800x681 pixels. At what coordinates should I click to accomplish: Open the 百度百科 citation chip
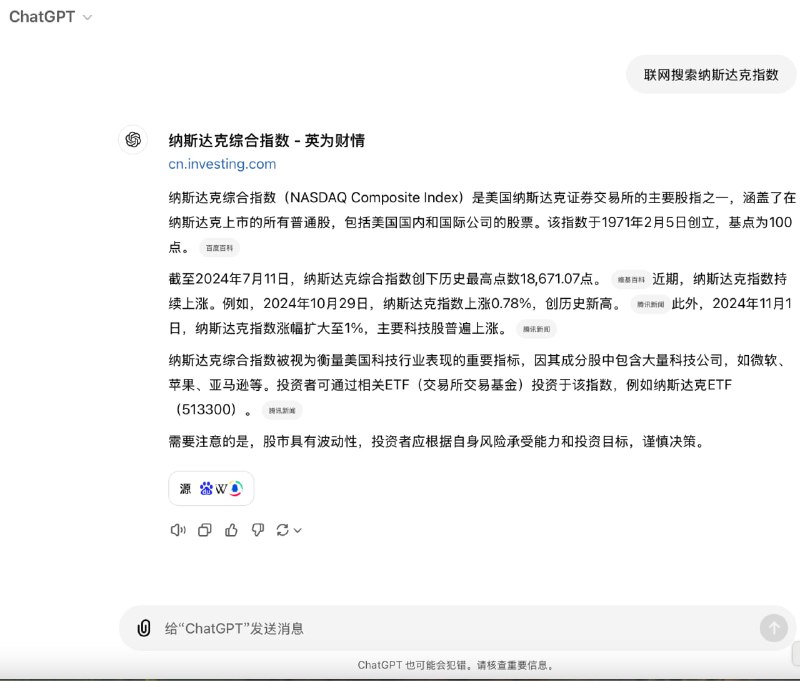click(x=219, y=248)
